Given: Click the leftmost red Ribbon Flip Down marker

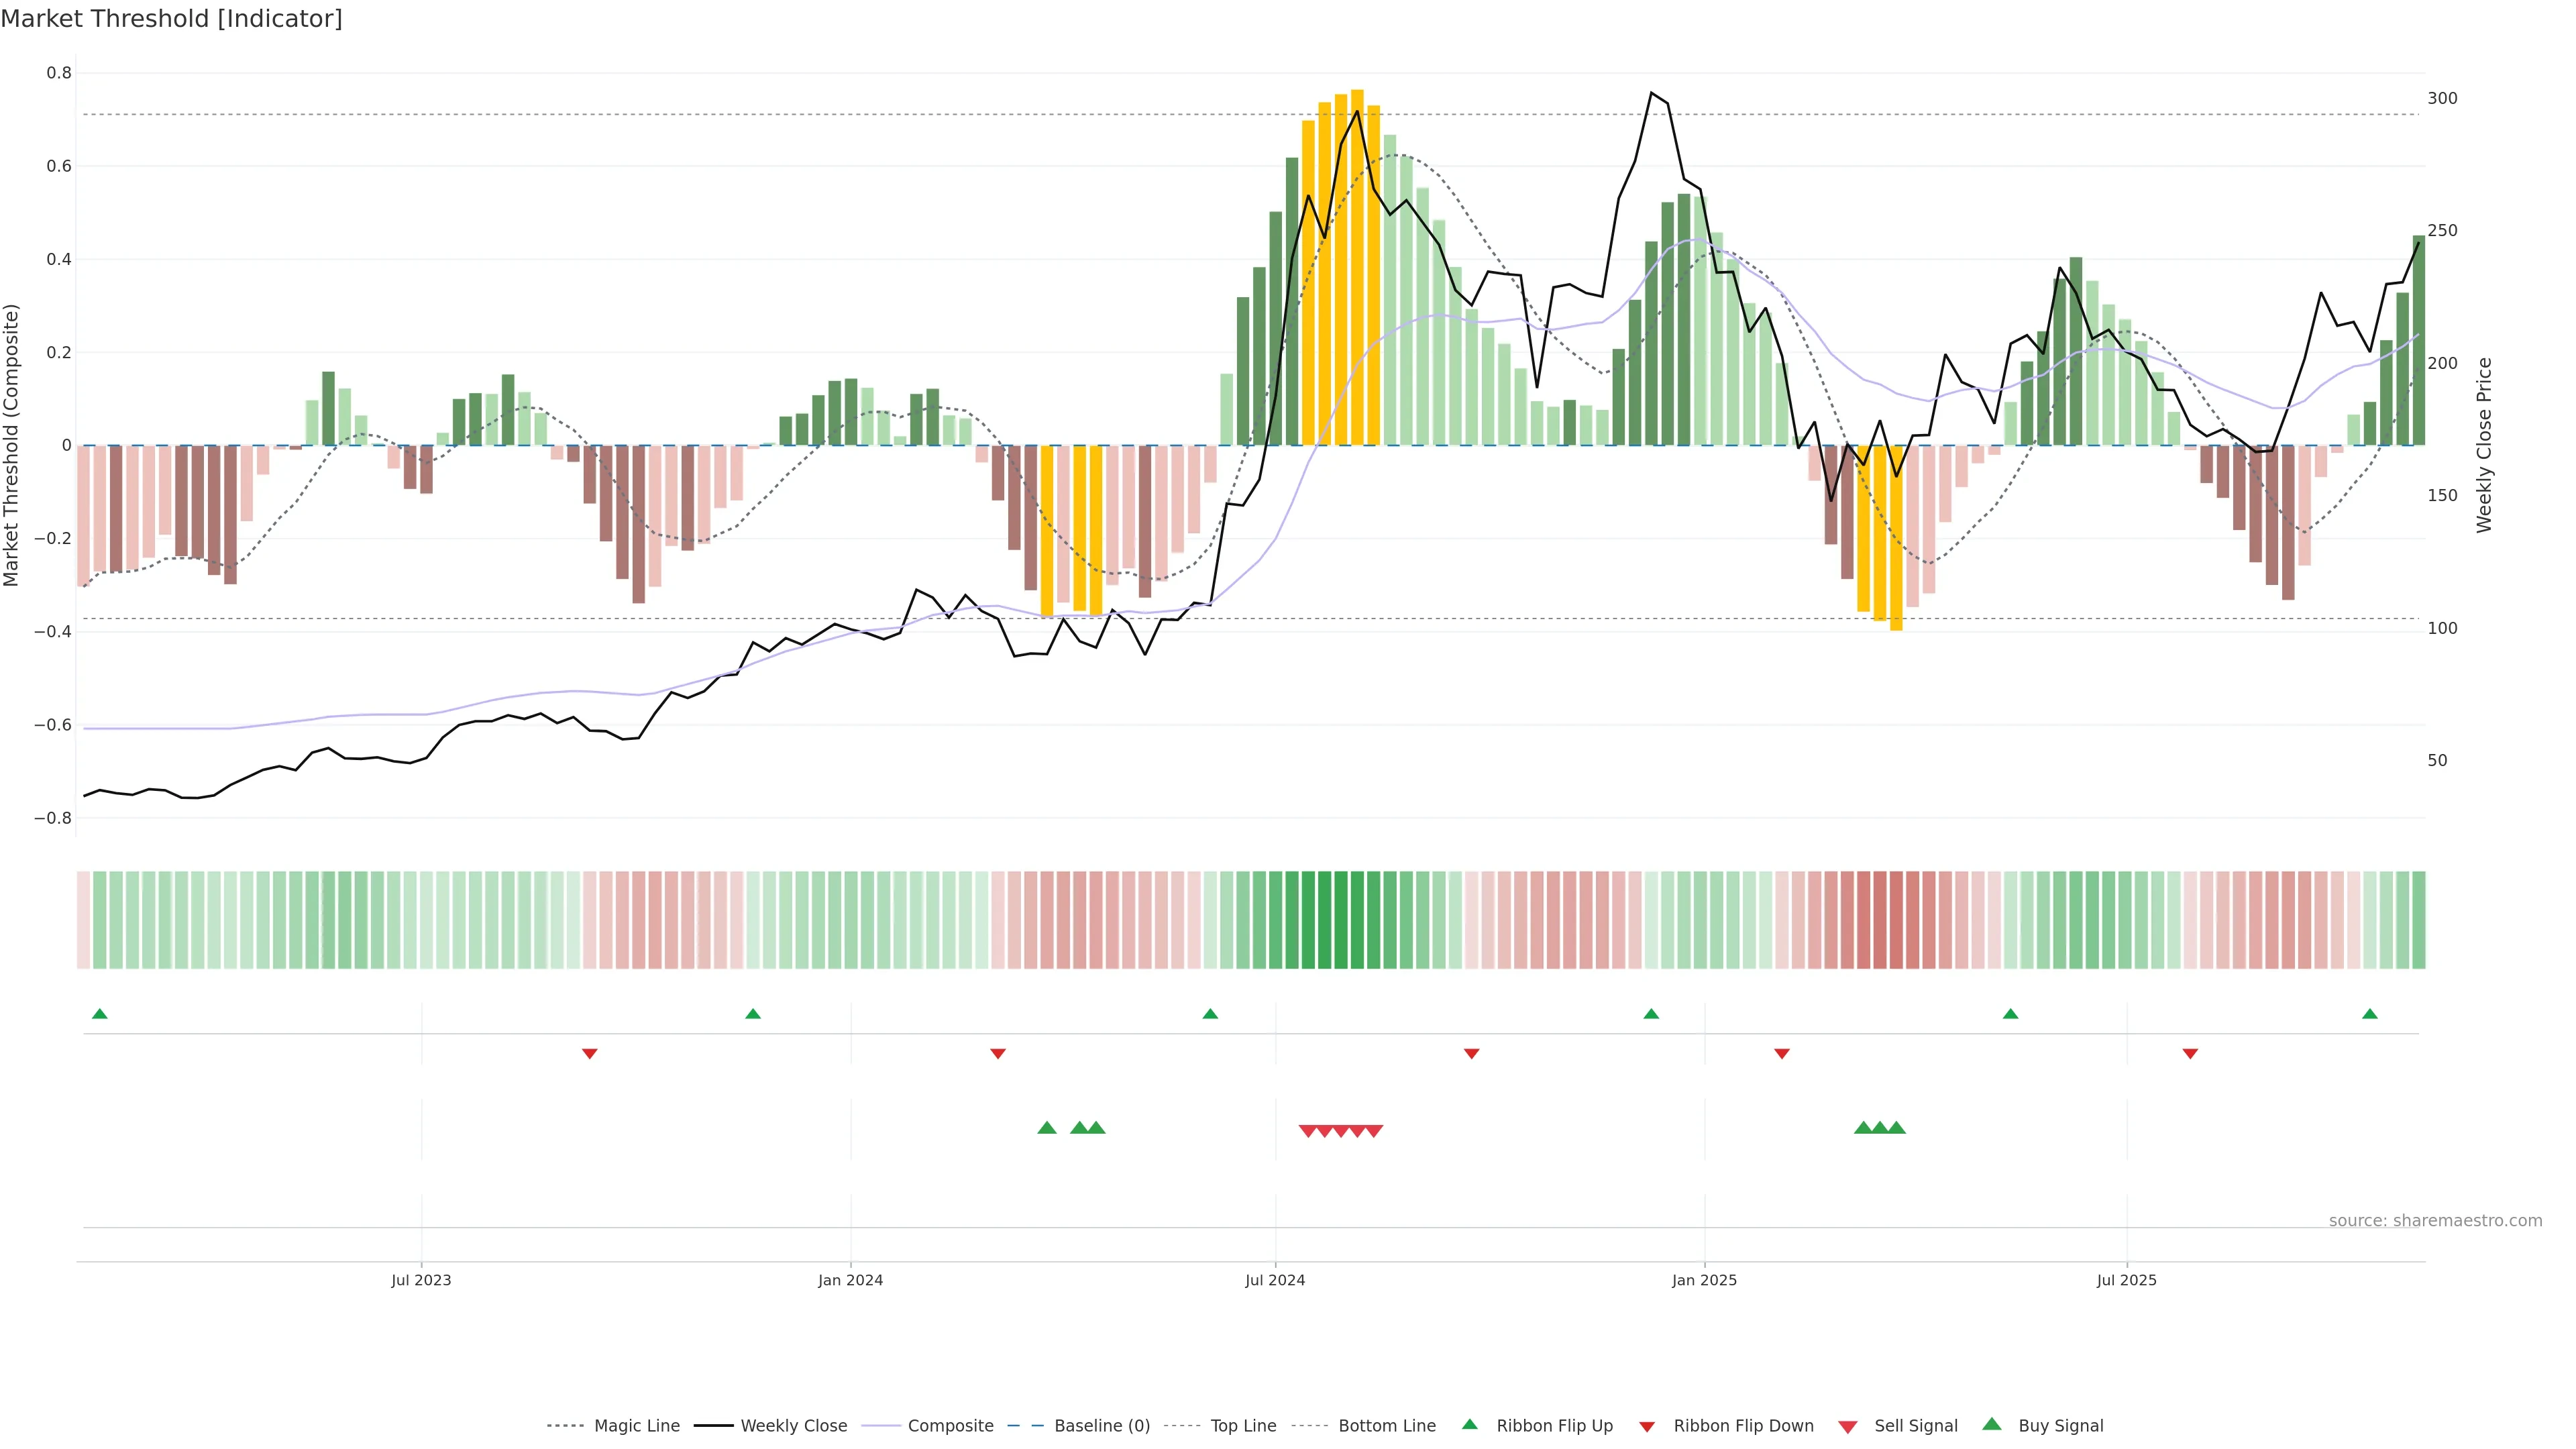Looking at the screenshot, I should (589, 1054).
